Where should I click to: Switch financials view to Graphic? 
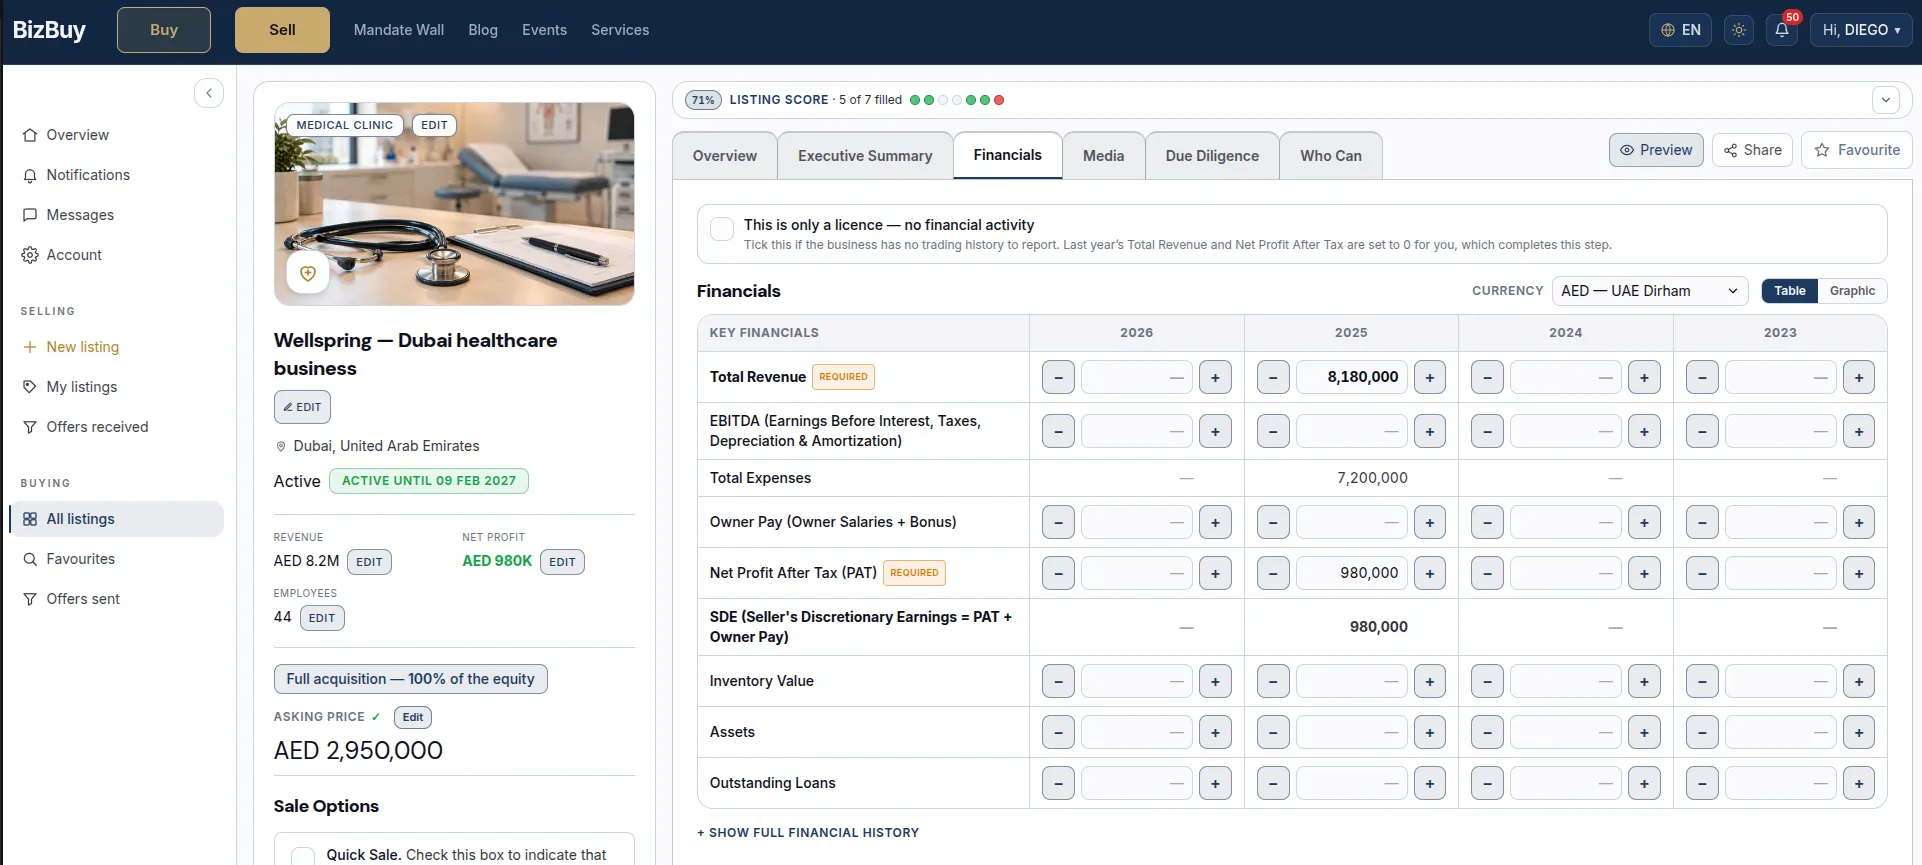1852,291
